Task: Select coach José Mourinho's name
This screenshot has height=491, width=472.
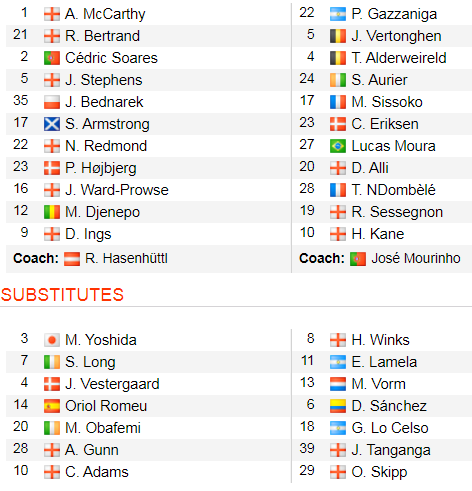Action: click(x=416, y=258)
